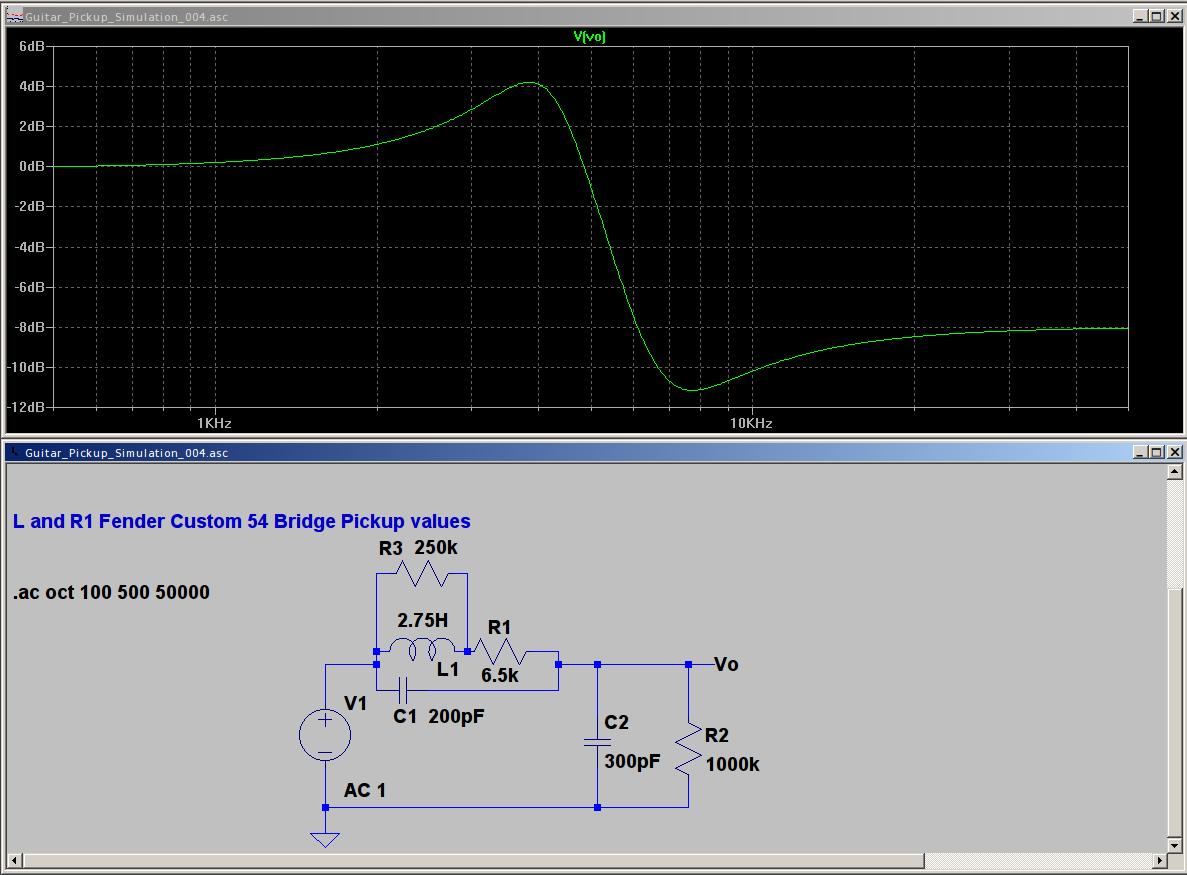The height and width of the screenshot is (875, 1187).
Task: Click the voltage source V1 symbol
Action: tap(325, 735)
